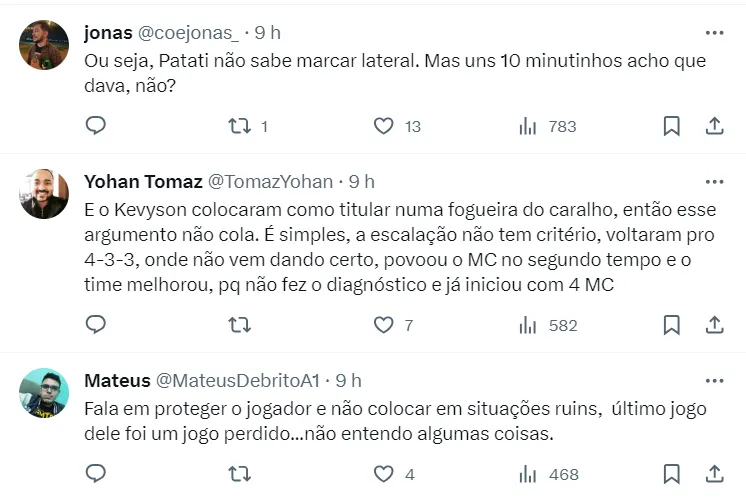Reply to jonas's tweet

(96, 126)
